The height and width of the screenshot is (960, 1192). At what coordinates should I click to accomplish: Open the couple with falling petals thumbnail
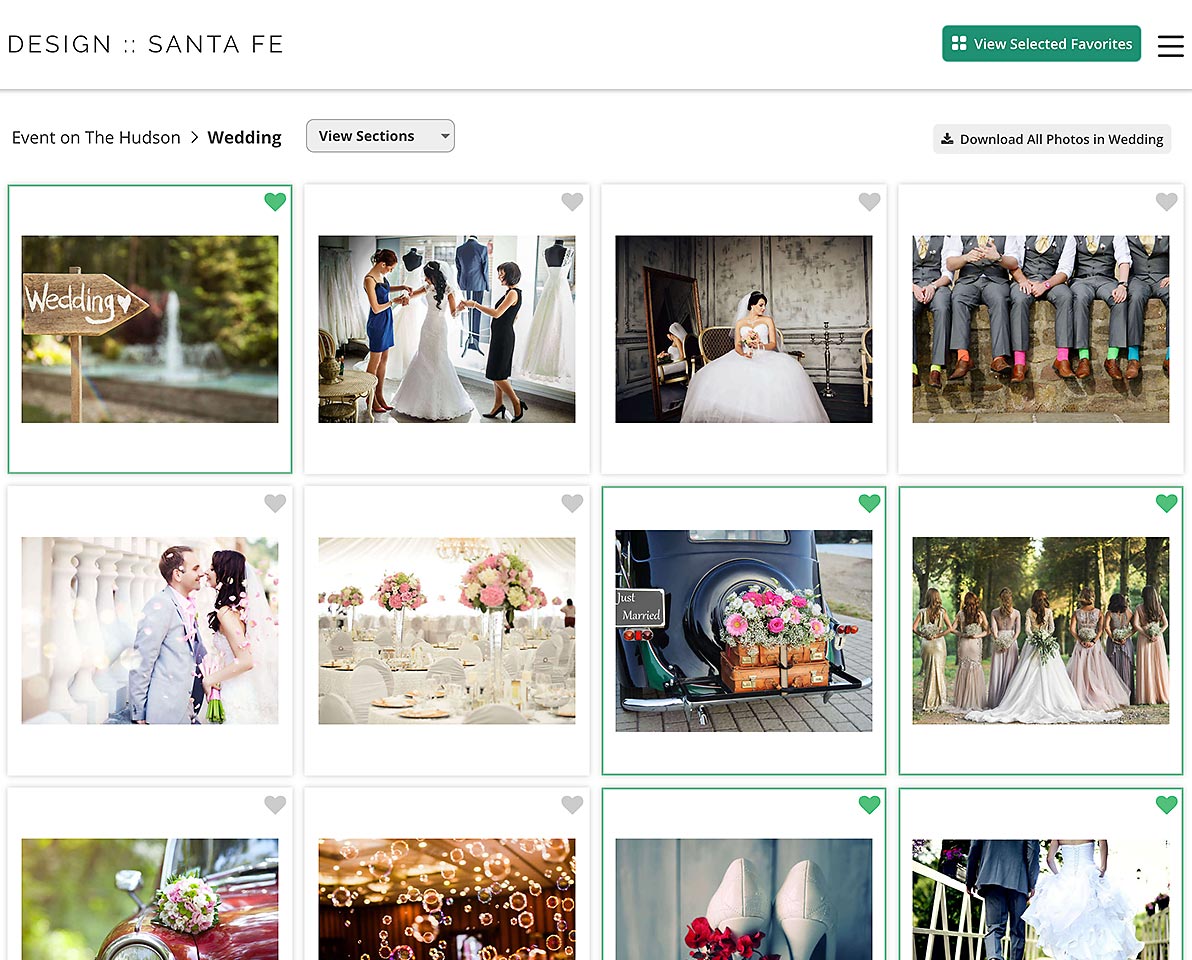point(150,631)
